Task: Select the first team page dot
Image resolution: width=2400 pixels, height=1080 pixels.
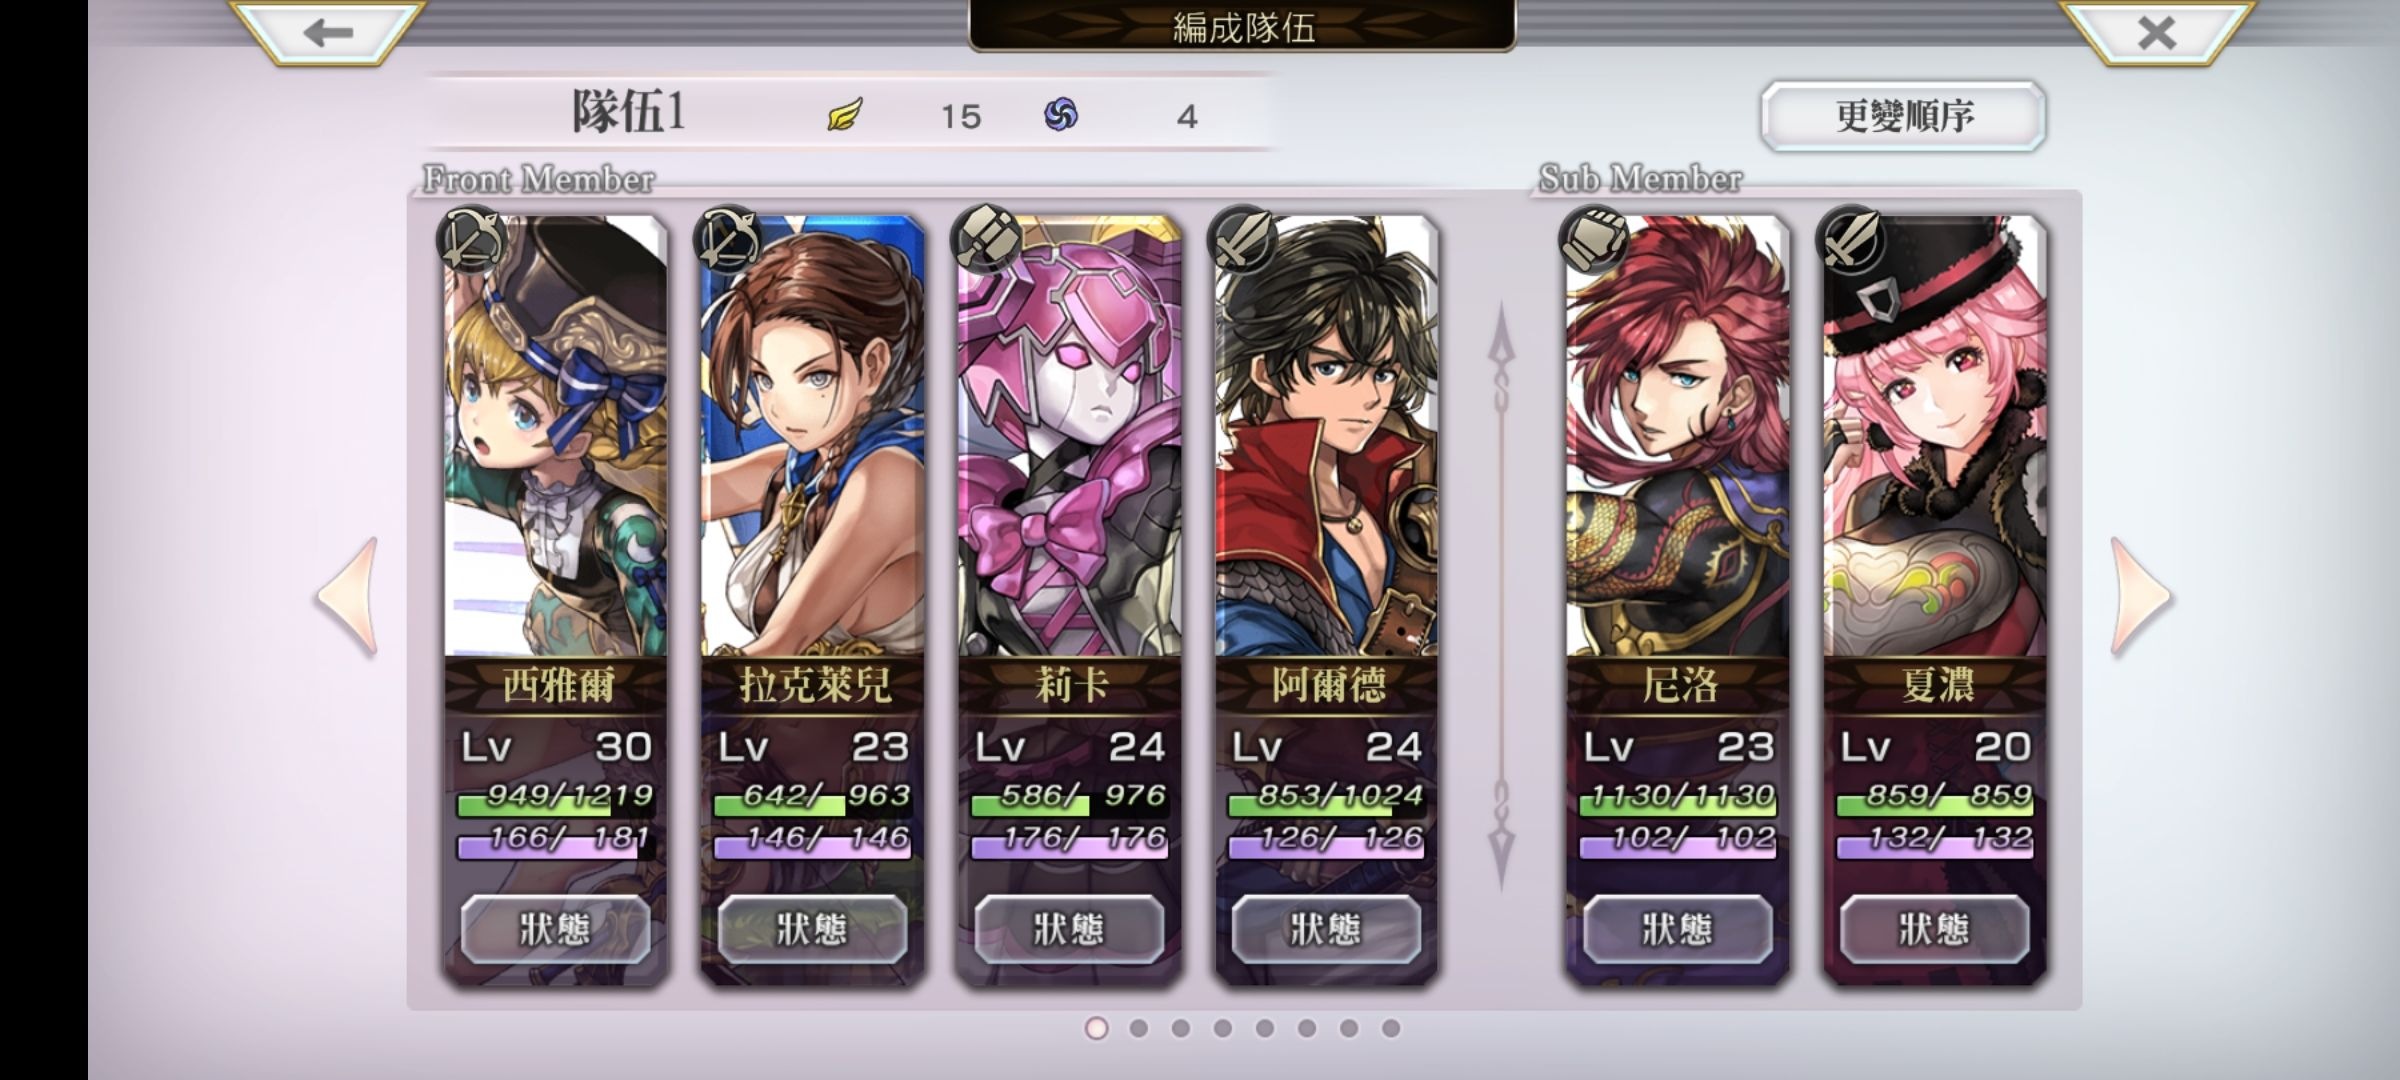Action: click(1096, 1028)
